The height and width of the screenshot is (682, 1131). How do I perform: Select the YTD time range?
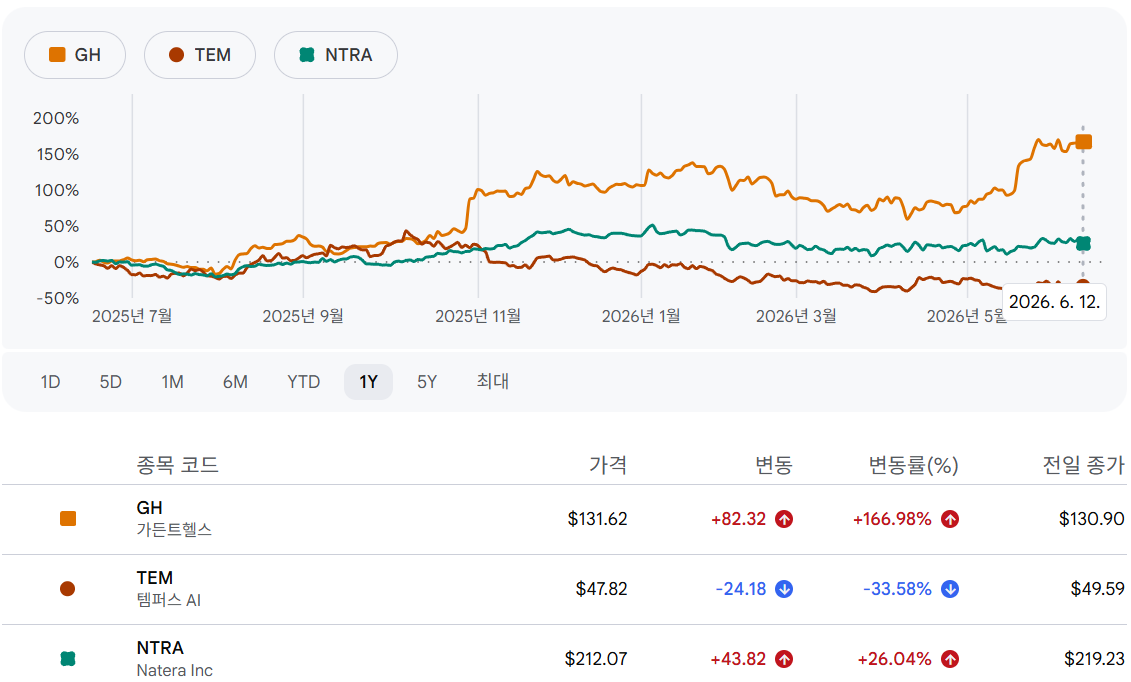[x=304, y=381]
